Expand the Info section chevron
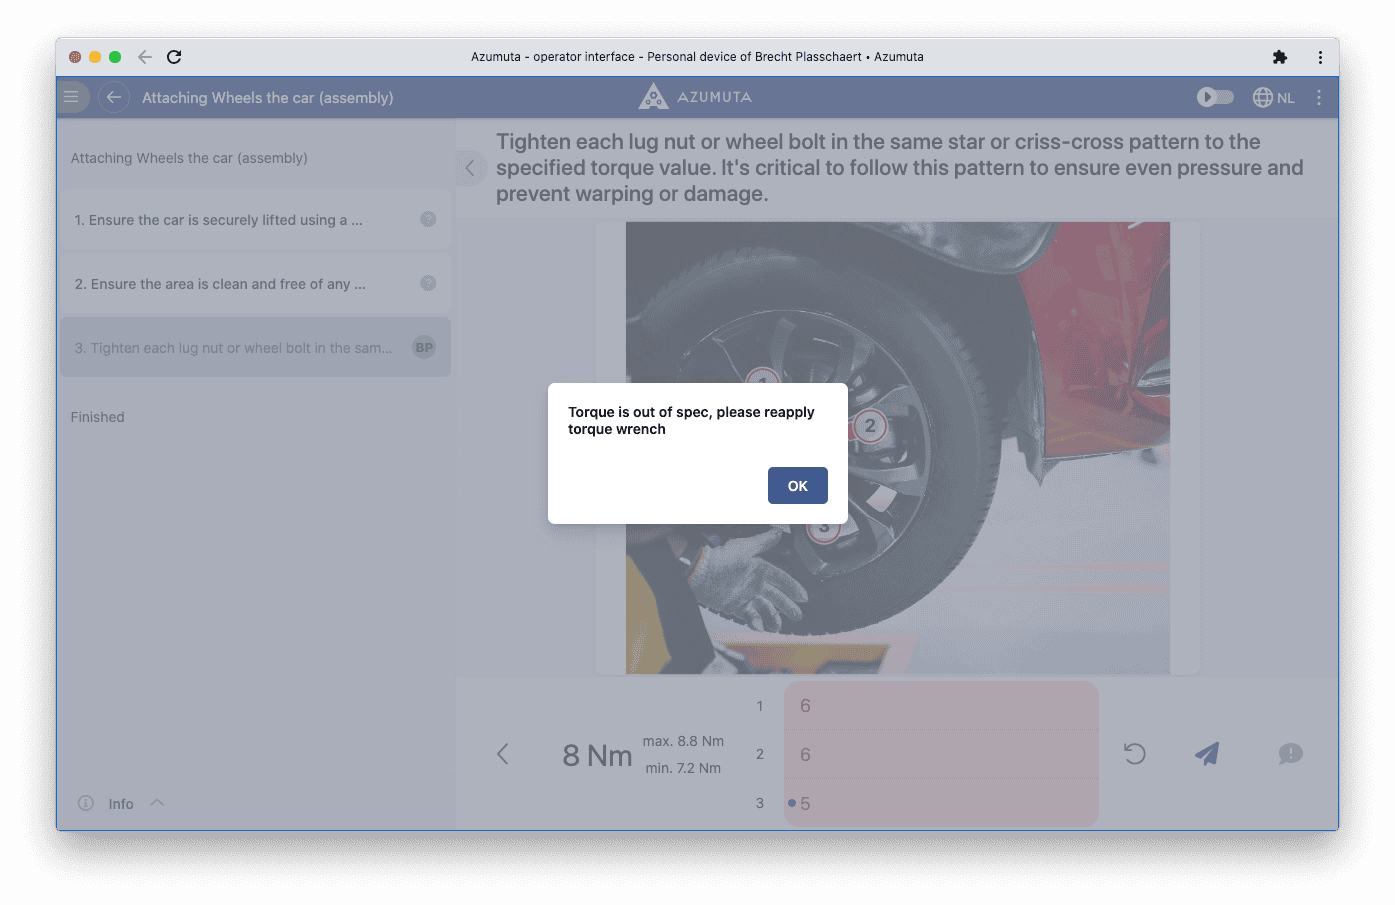The width and height of the screenshot is (1395, 905). click(157, 801)
